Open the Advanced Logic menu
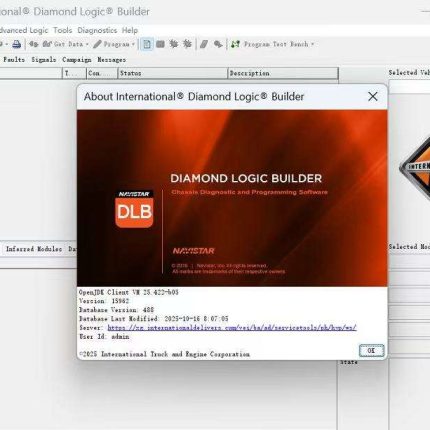Image resolution: width=430 pixels, height=430 pixels. [x=24, y=30]
